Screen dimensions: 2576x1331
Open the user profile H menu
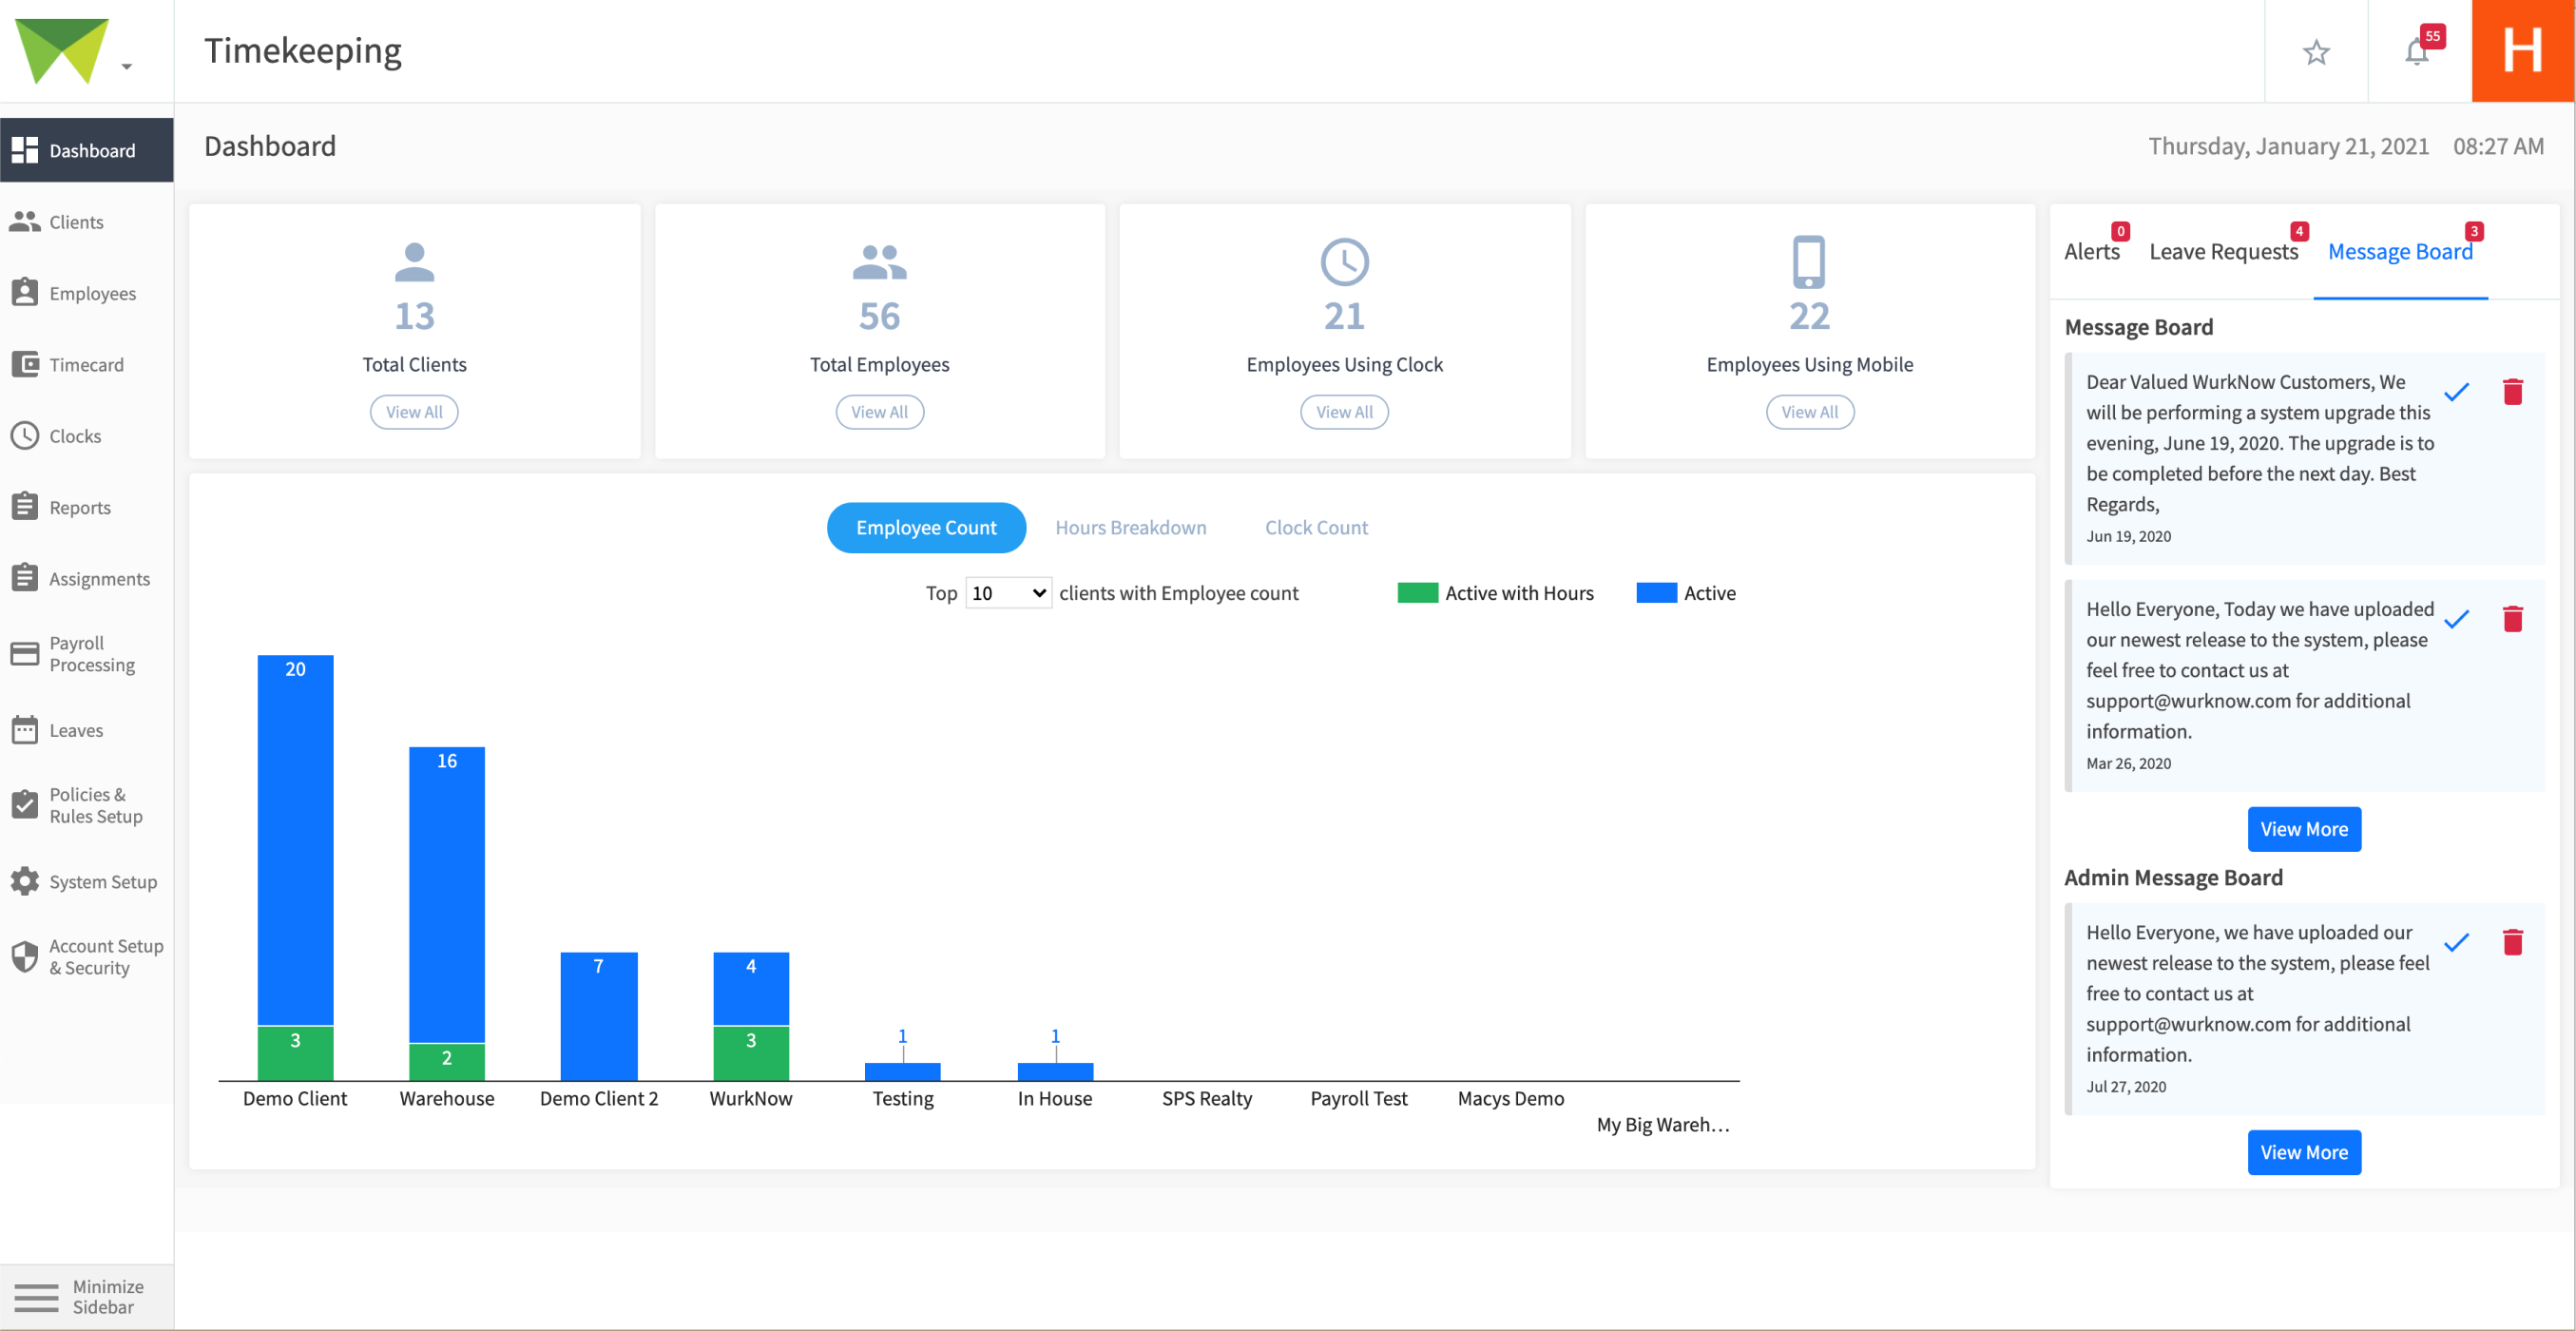[2522, 51]
